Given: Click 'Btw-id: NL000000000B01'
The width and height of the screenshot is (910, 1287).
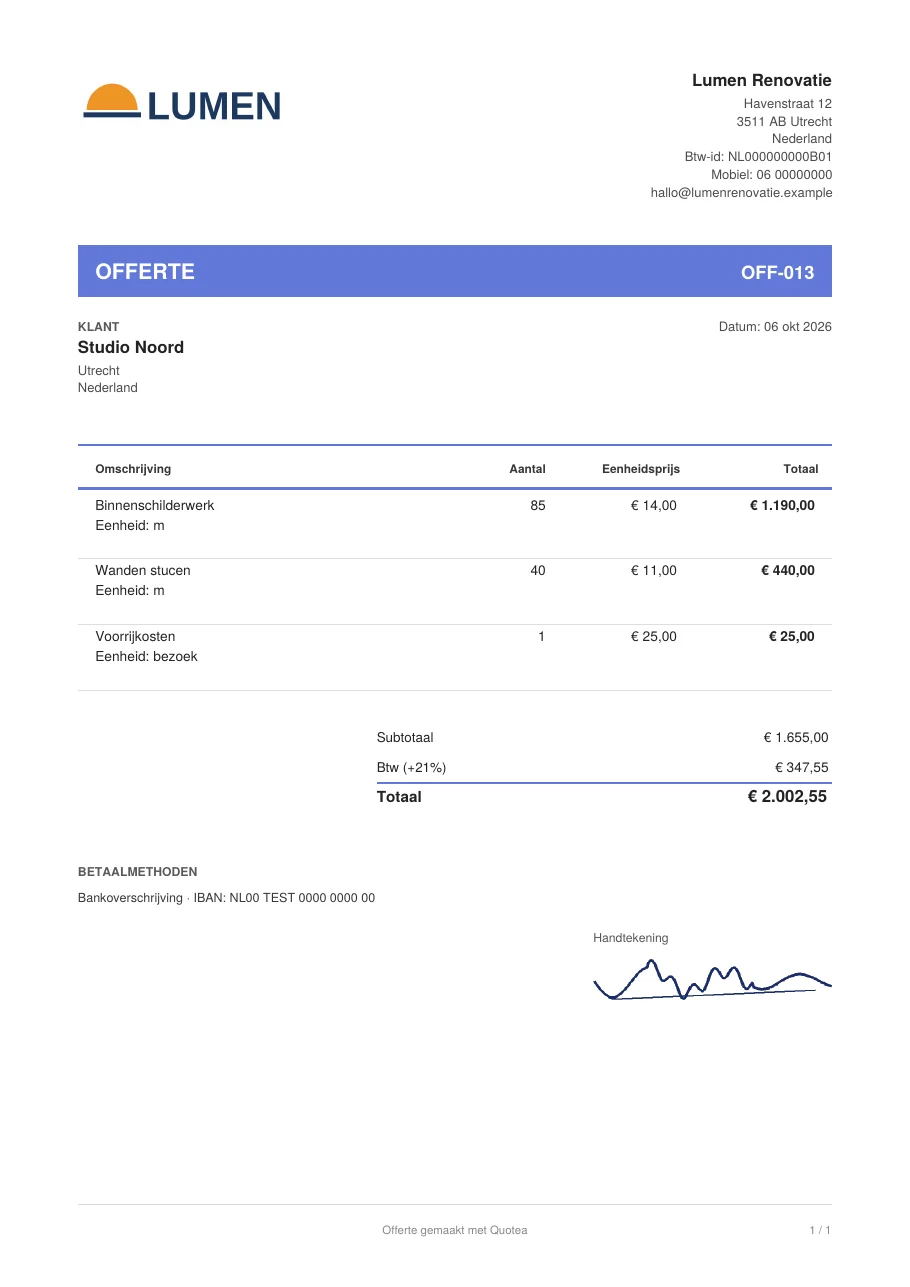Looking at the screenshot, I should 758,157.
